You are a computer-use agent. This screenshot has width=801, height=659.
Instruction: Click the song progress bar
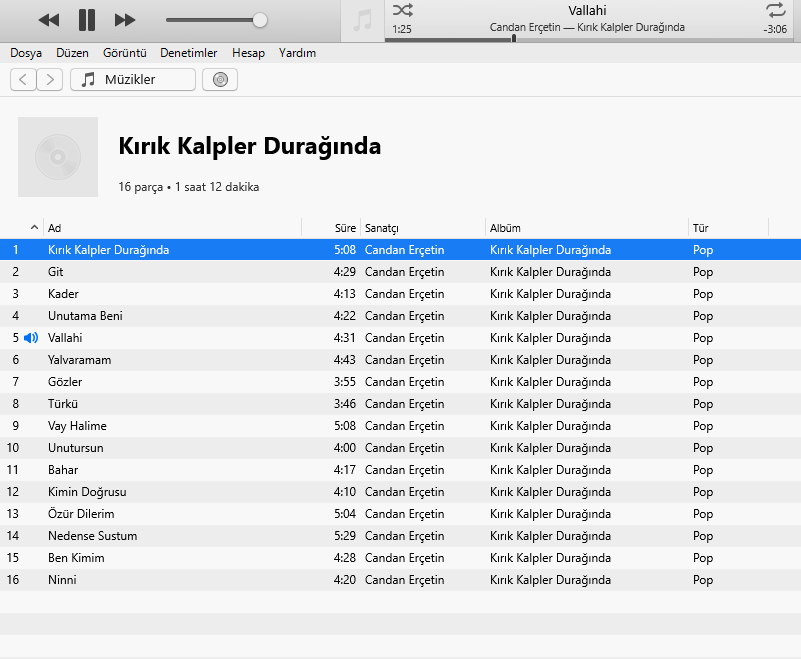click(x=588, y=39)
